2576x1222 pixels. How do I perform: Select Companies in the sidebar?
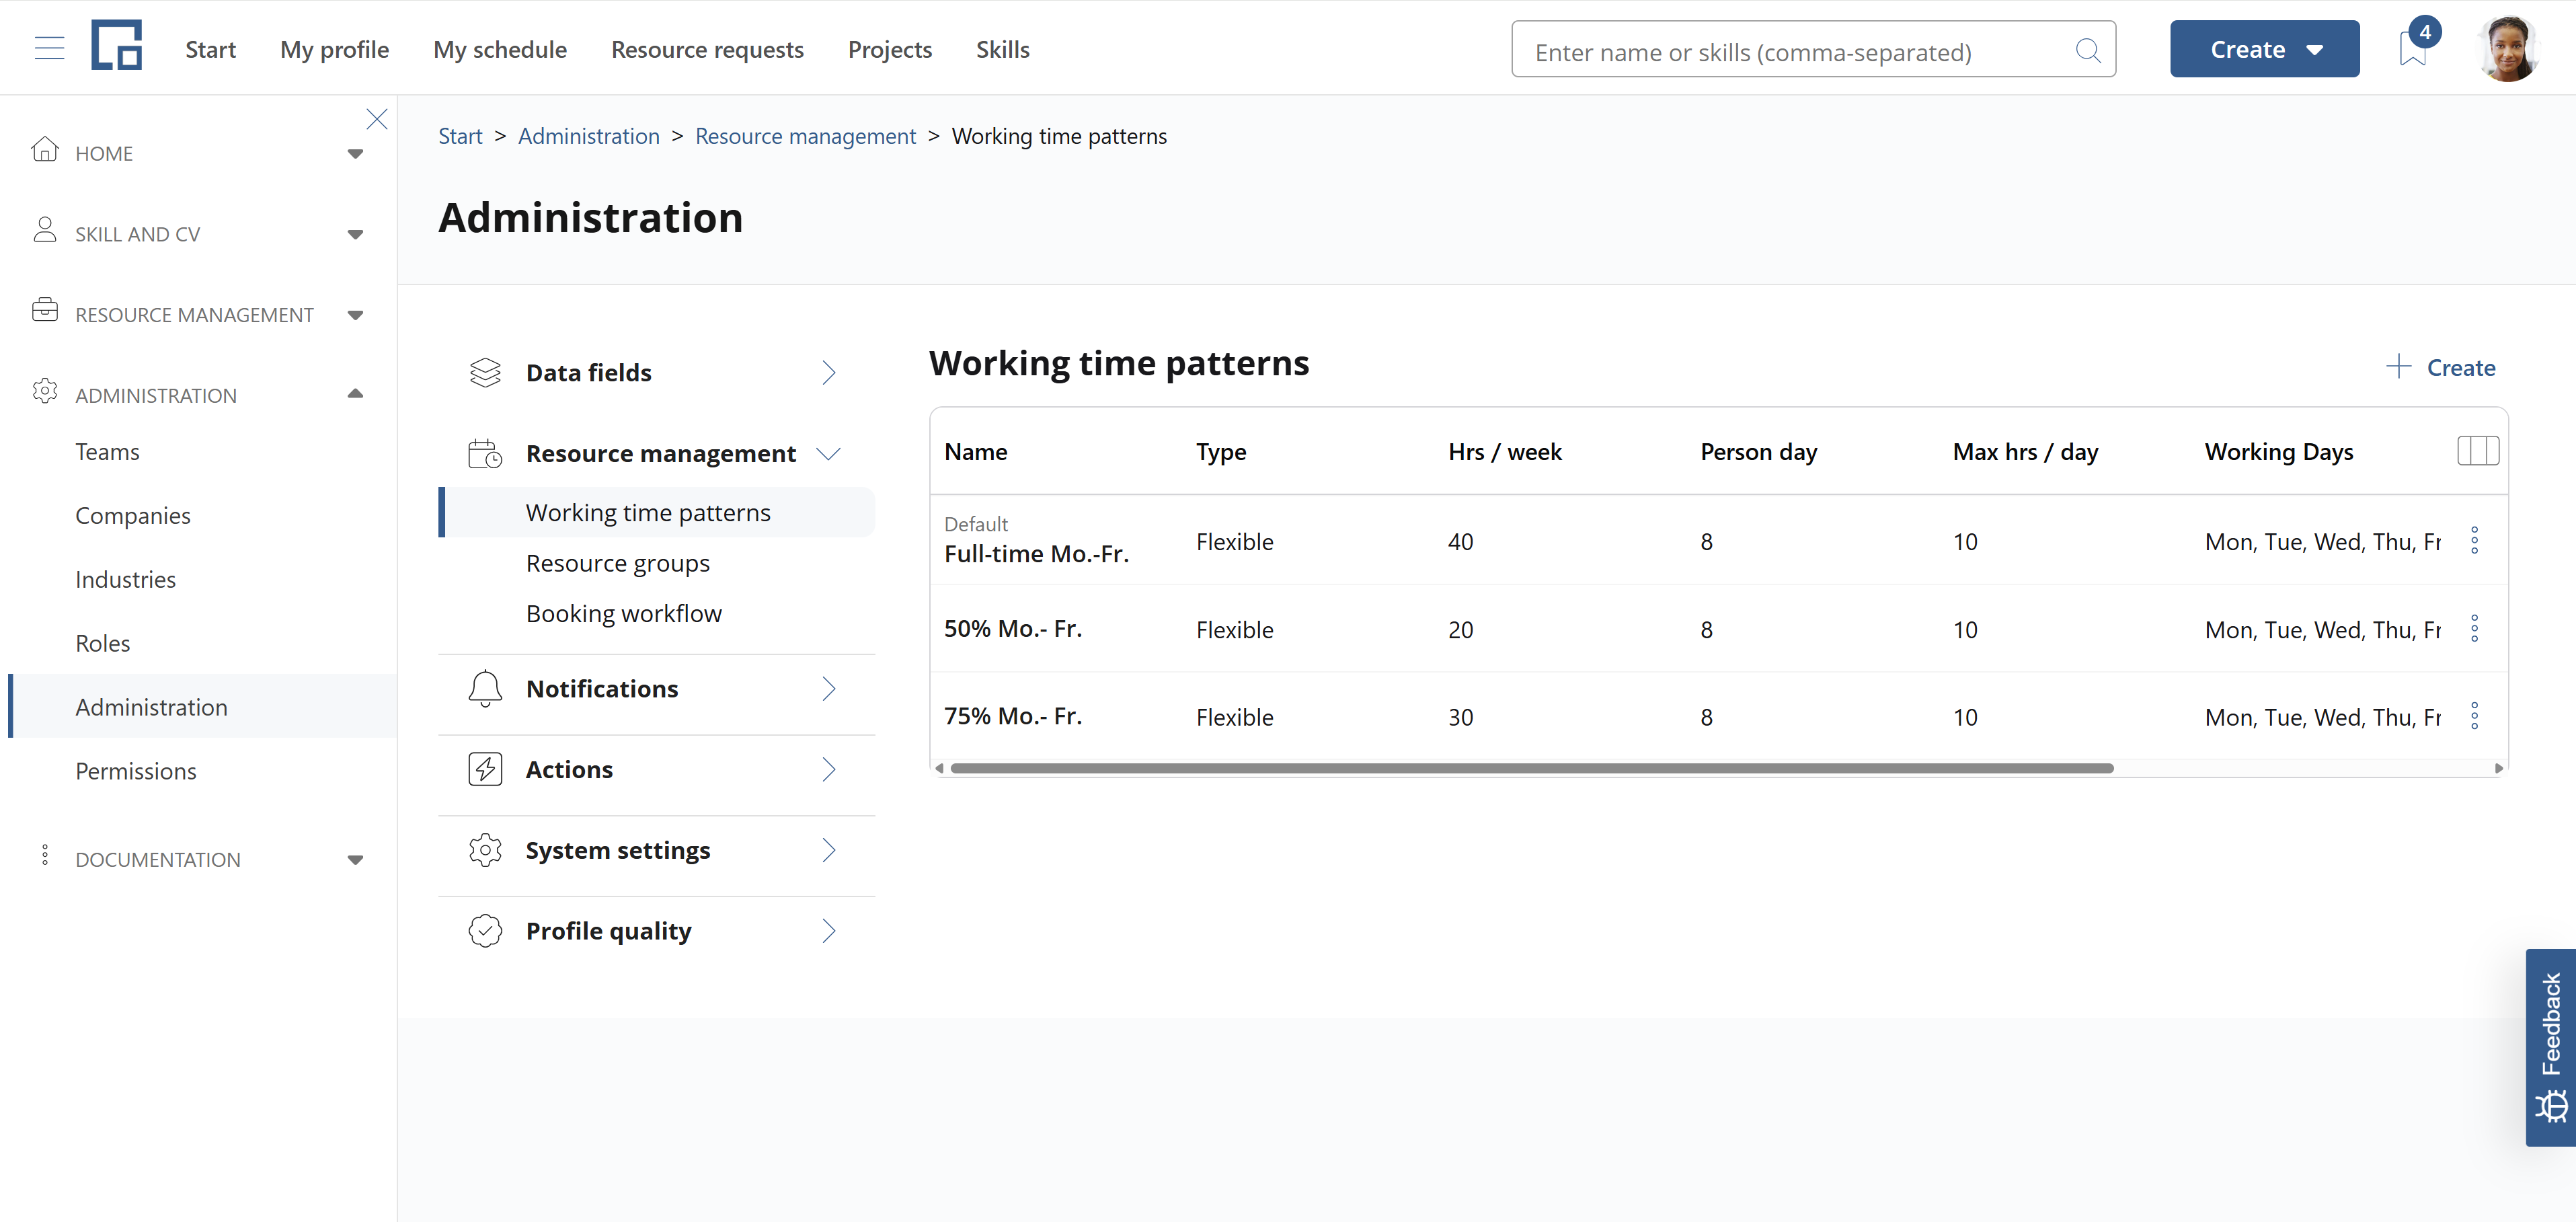[133, 516]
